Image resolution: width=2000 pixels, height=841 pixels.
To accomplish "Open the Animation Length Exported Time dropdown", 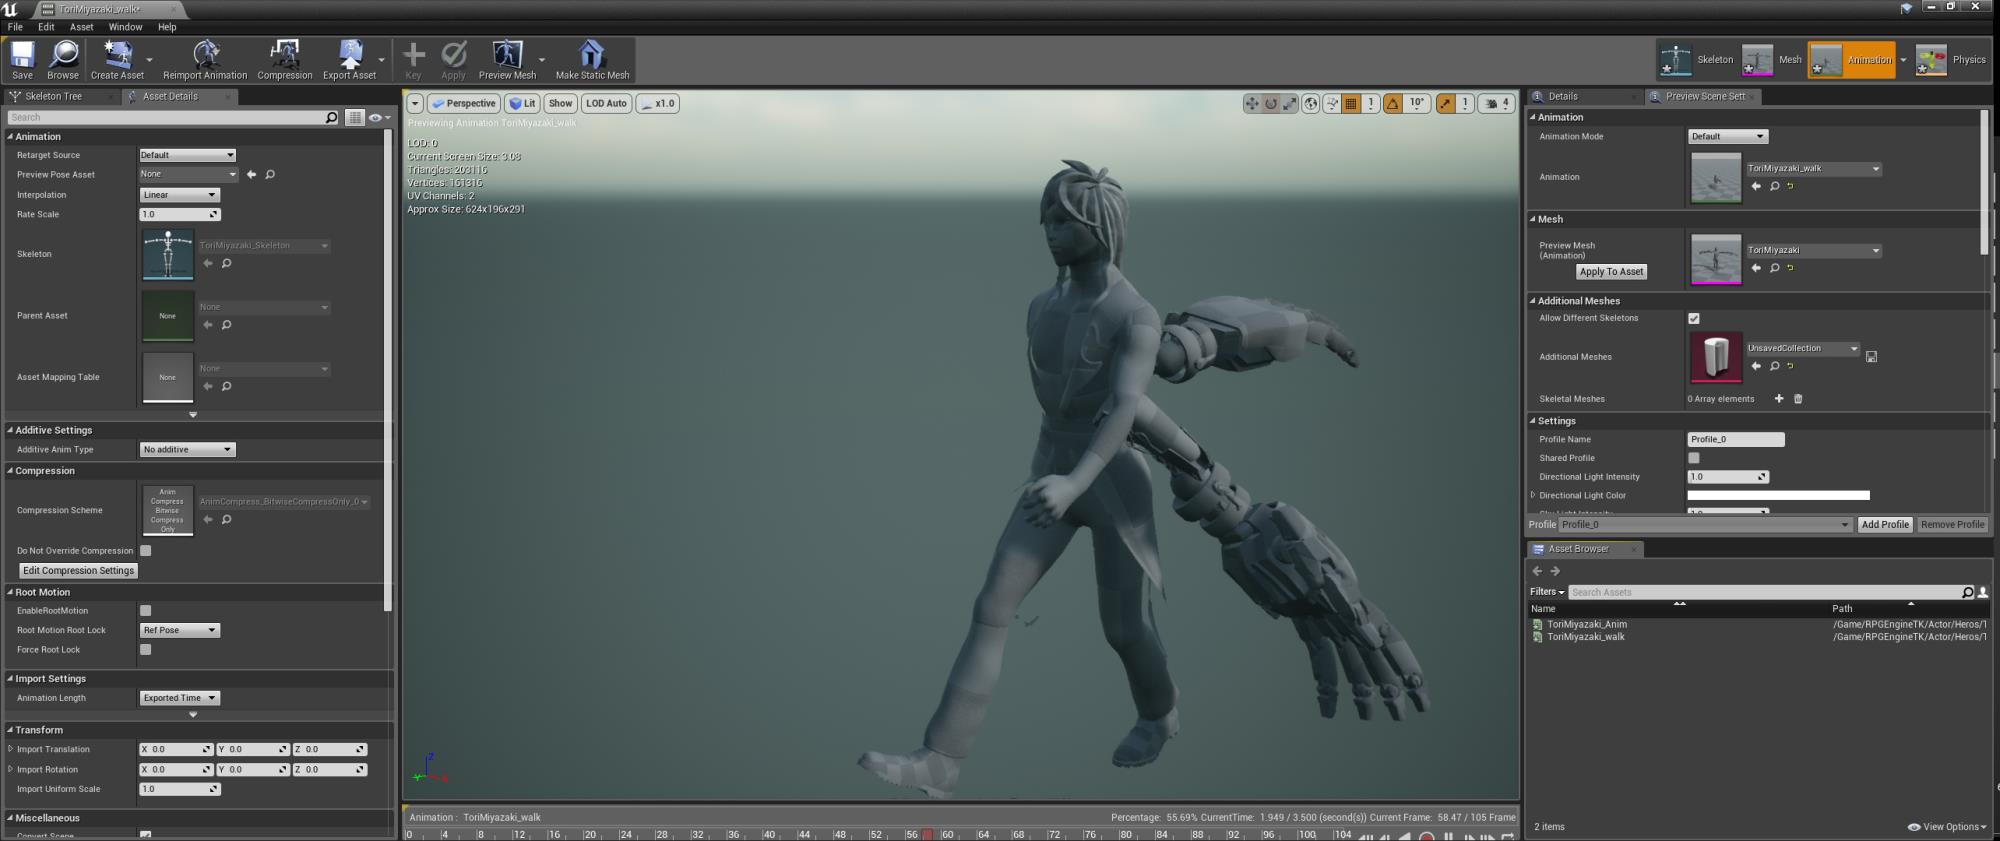I will 179,699.
